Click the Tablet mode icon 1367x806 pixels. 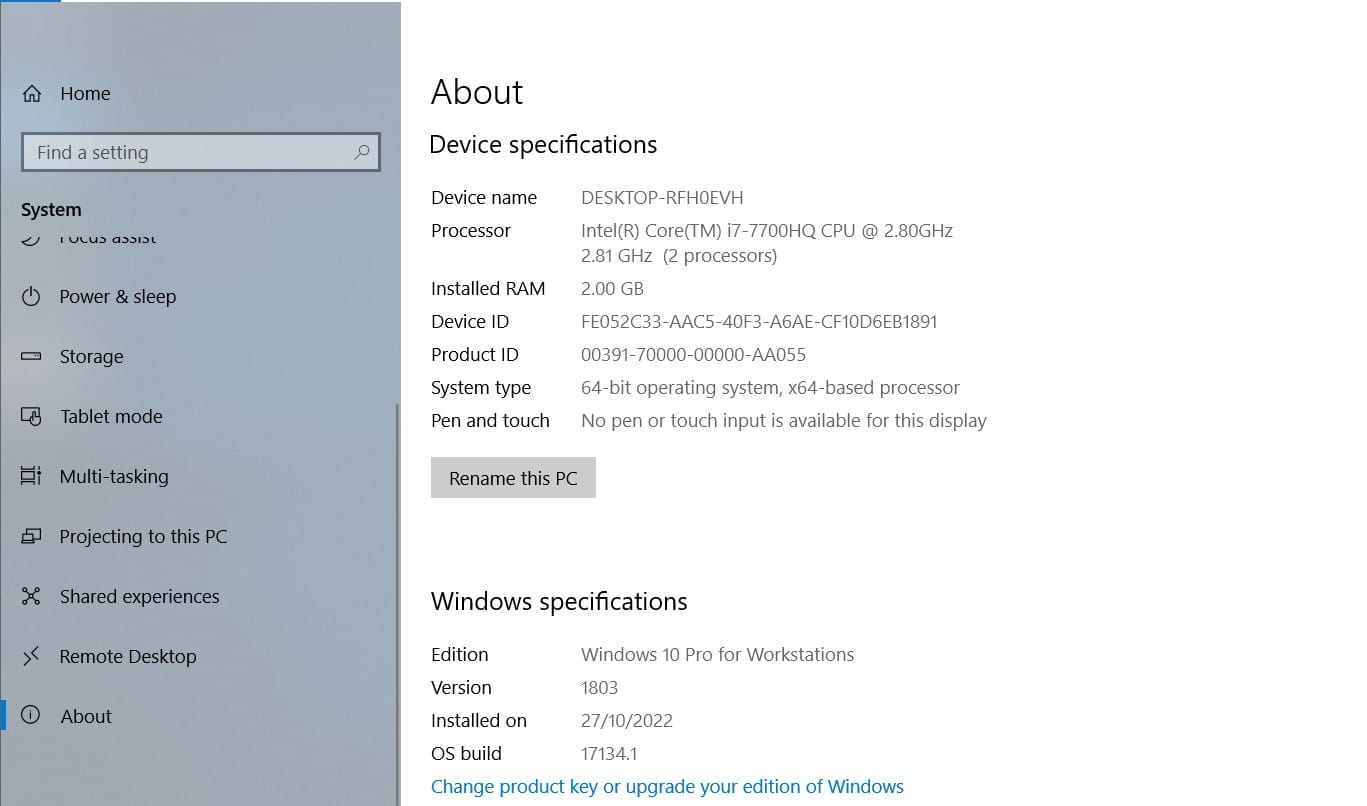pyautogui.click(x=31, y=416)
